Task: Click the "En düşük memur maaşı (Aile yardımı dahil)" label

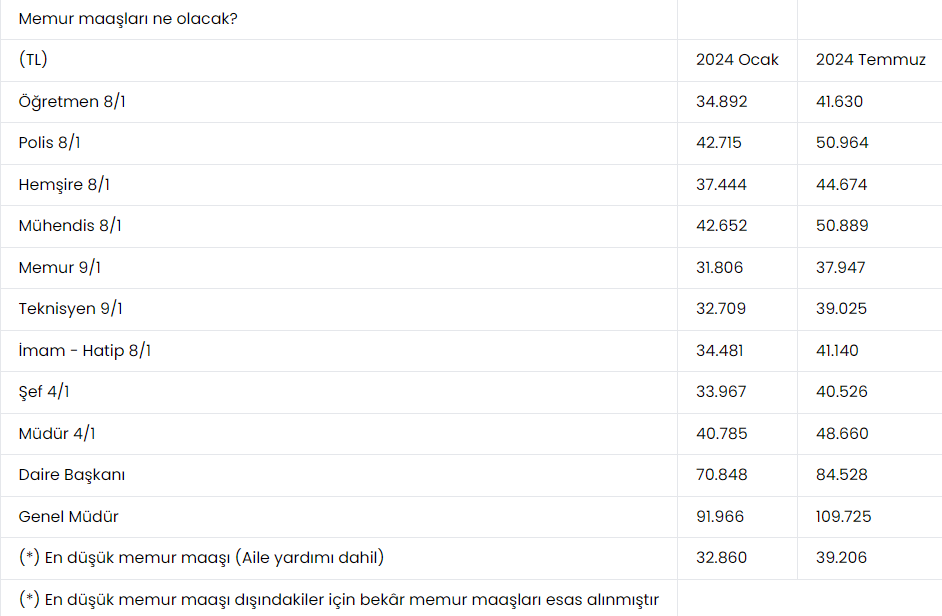Action: (x=201, y=558)
